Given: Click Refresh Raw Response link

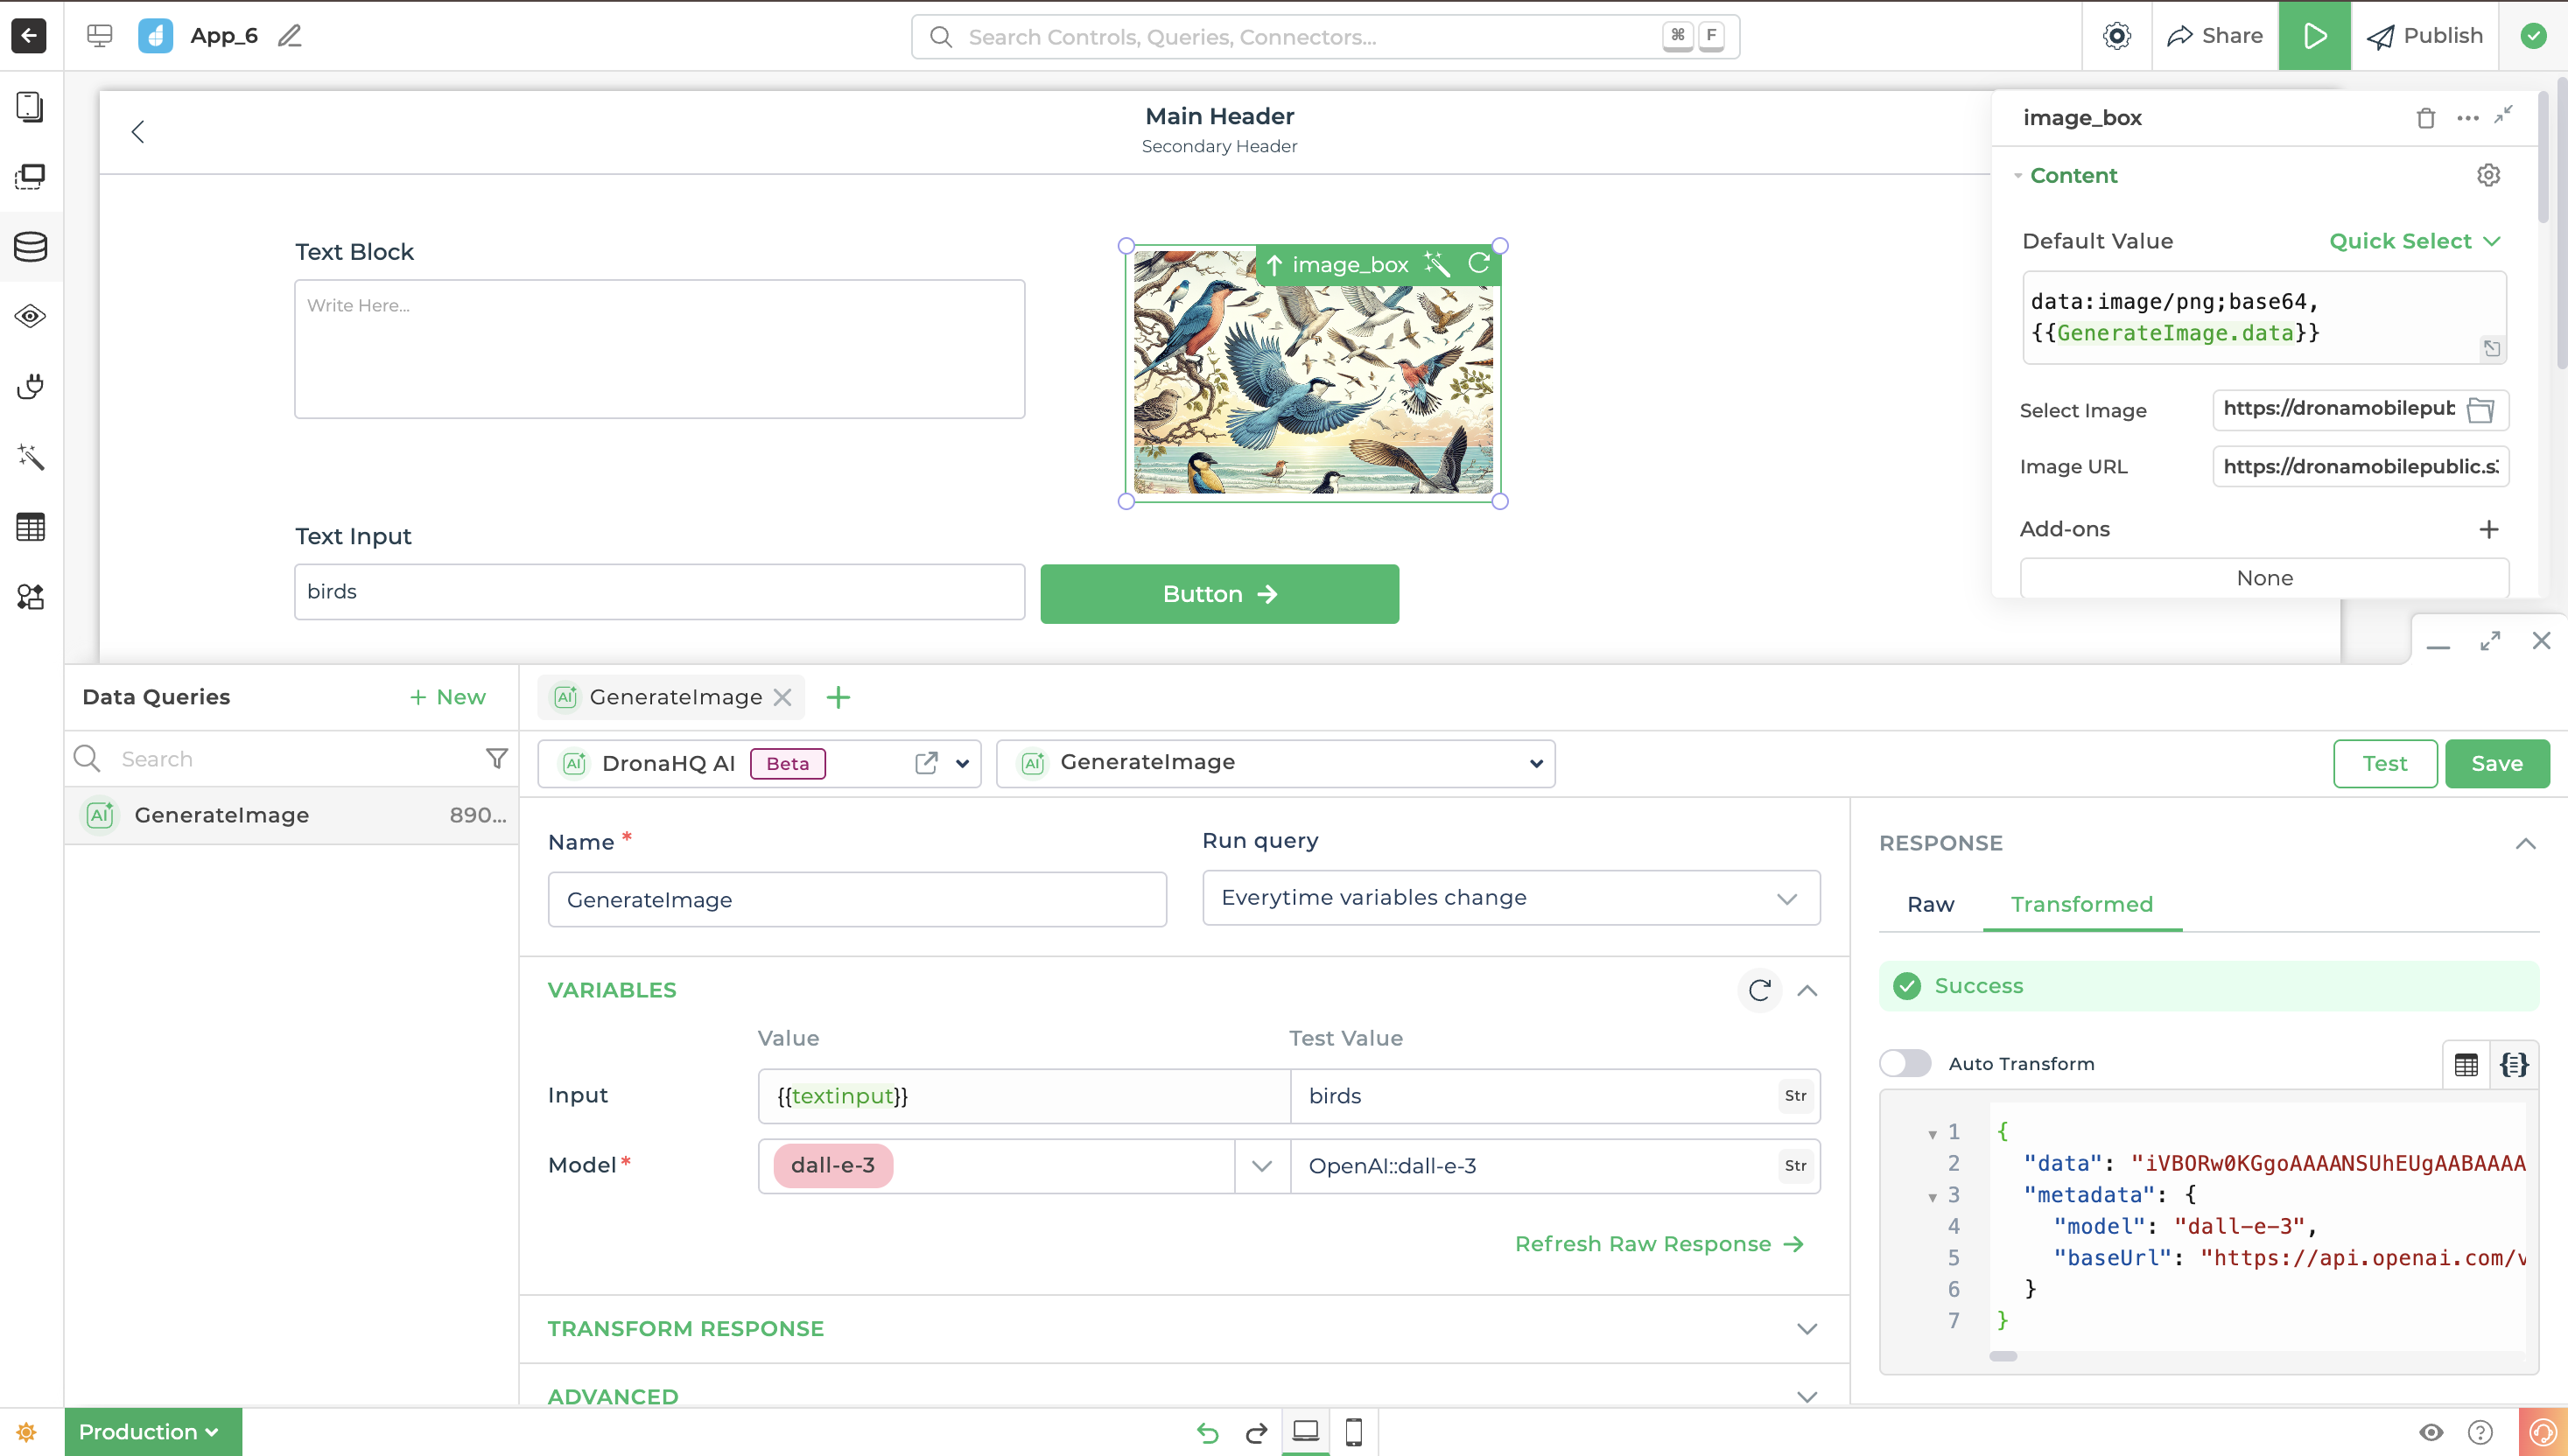Looking at the screenshot, I should click(x=1659, y=1244).
